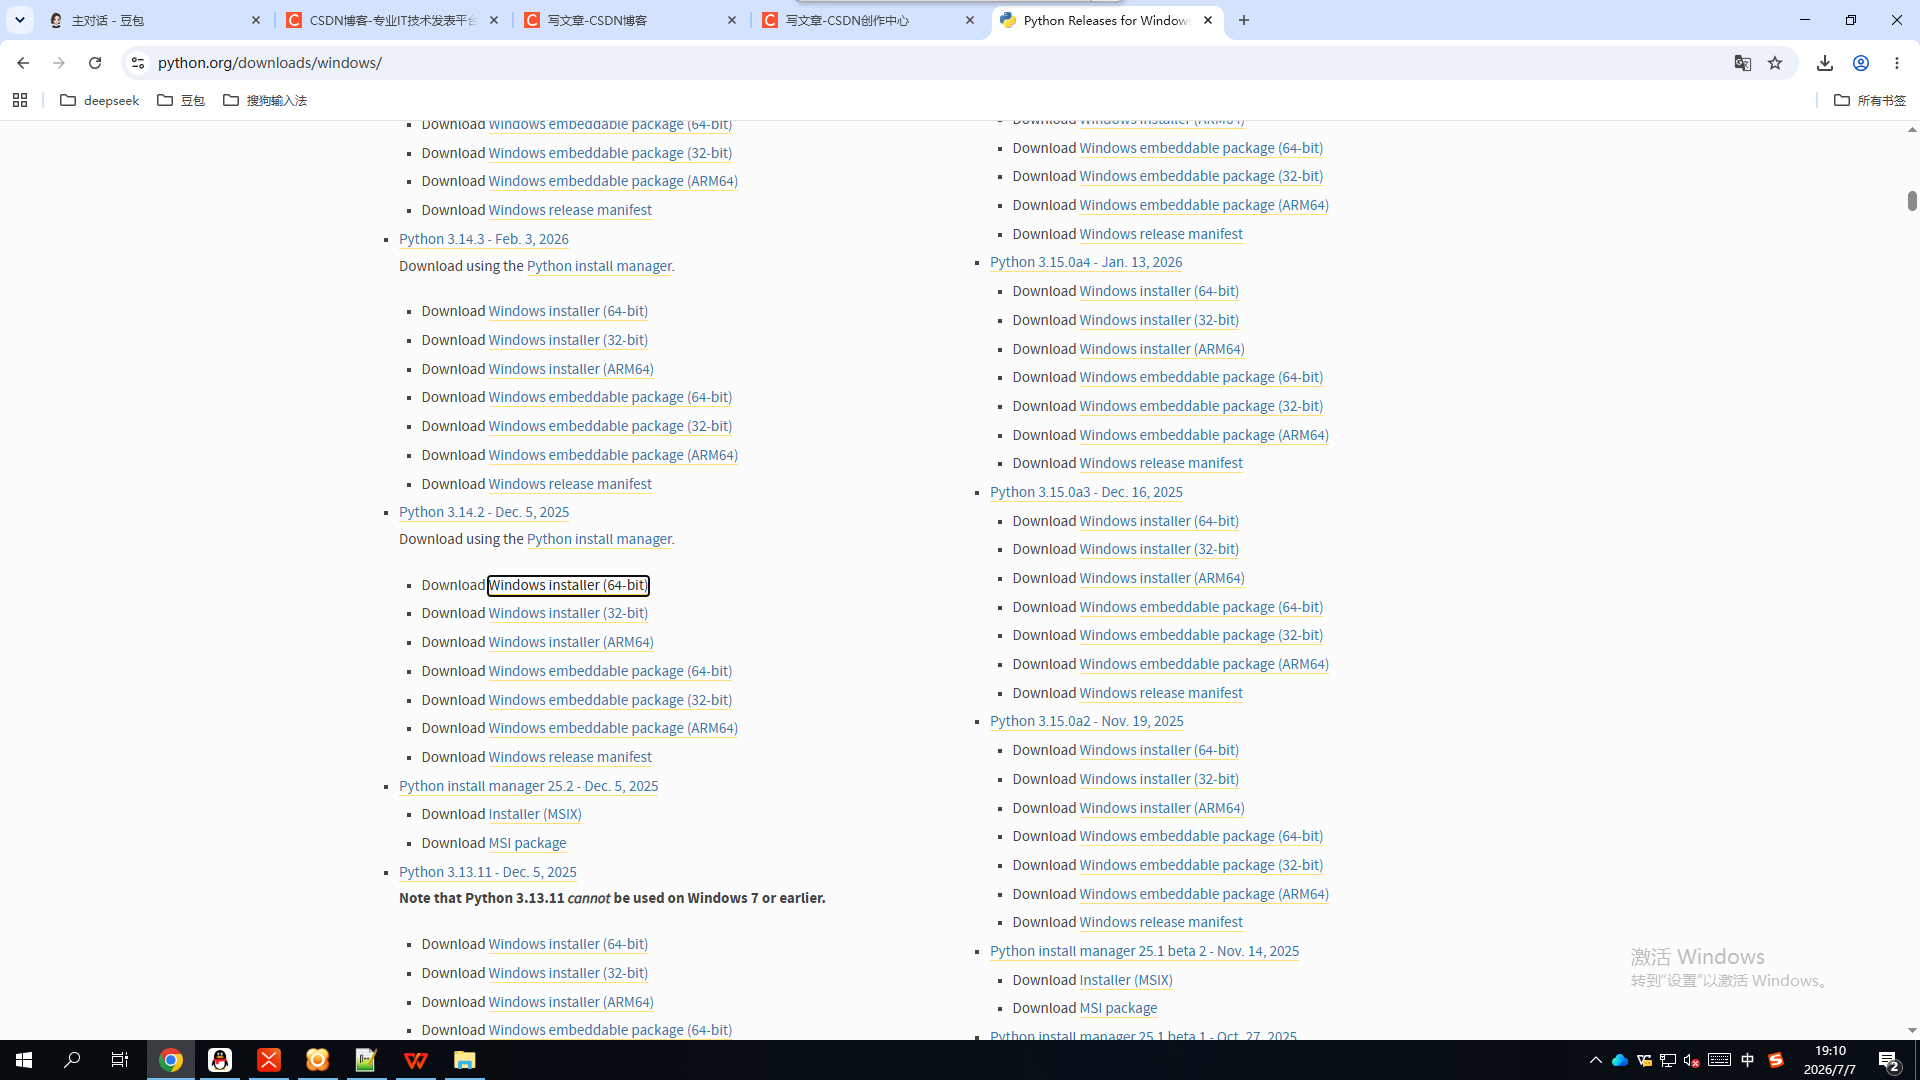Screen dimensions: 1920x1080
Task: Open the deepseek bookmark folder
Action: point(100,100)
